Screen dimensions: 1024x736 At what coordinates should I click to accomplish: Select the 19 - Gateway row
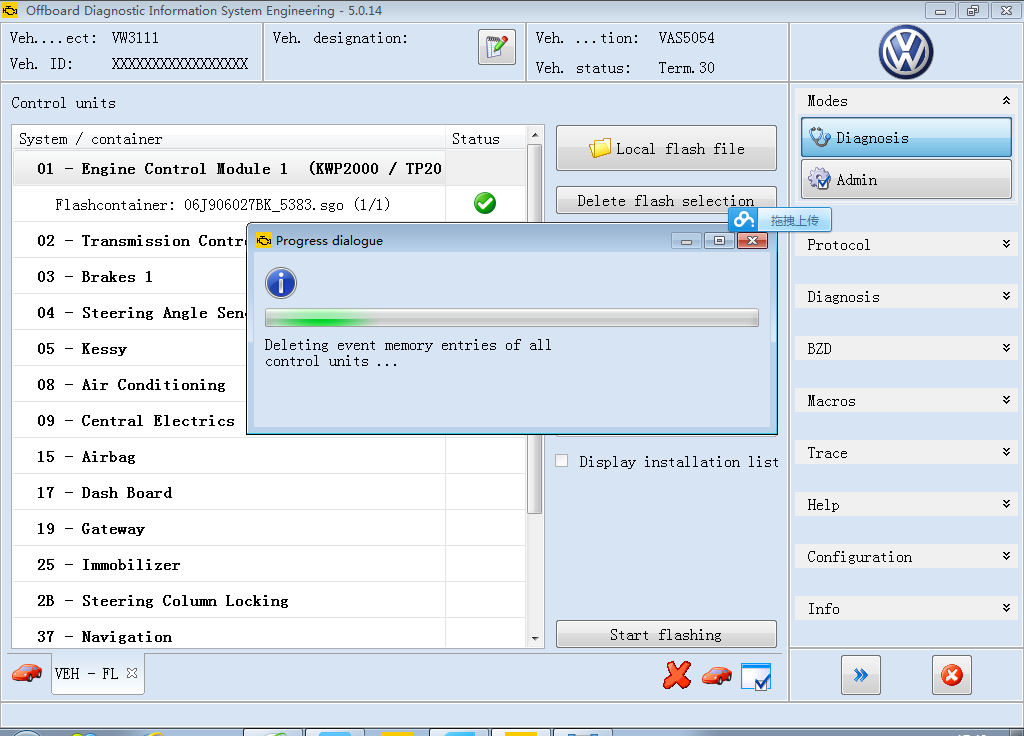coord(269,528)
